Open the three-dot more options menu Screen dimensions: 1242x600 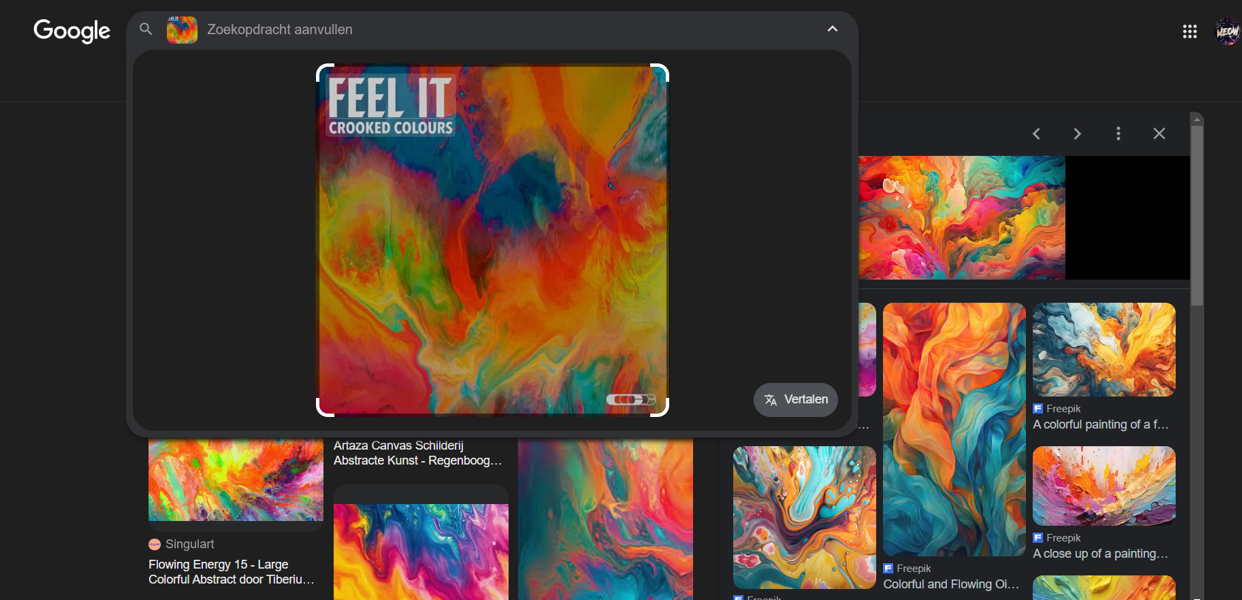pos(1118,134)
